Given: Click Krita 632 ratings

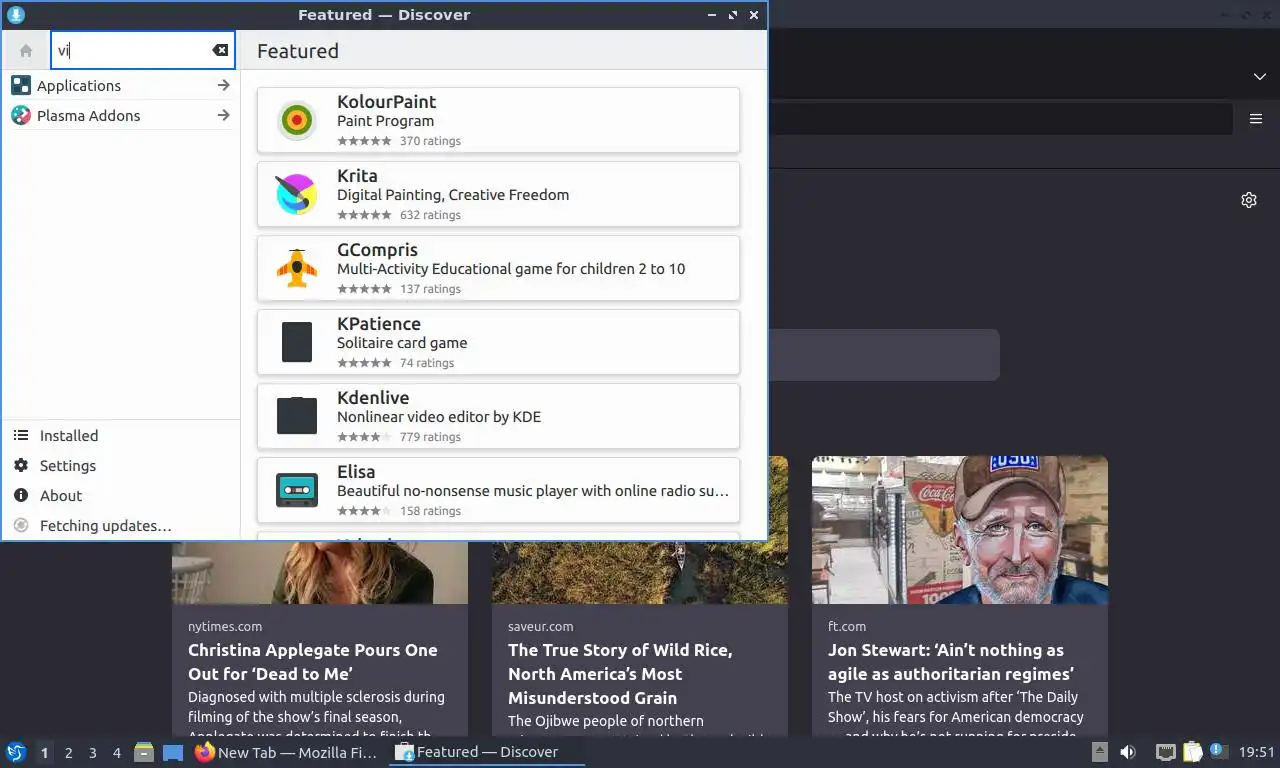Looking at the screenshot, I should tap(430, 215).
